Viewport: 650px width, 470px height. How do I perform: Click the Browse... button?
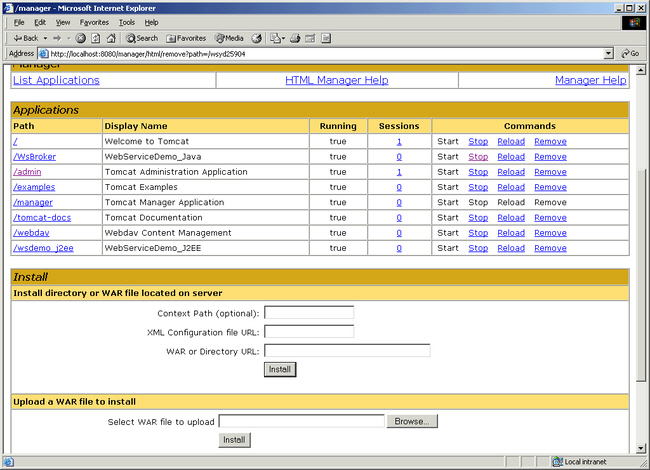(x=412, y=421)
